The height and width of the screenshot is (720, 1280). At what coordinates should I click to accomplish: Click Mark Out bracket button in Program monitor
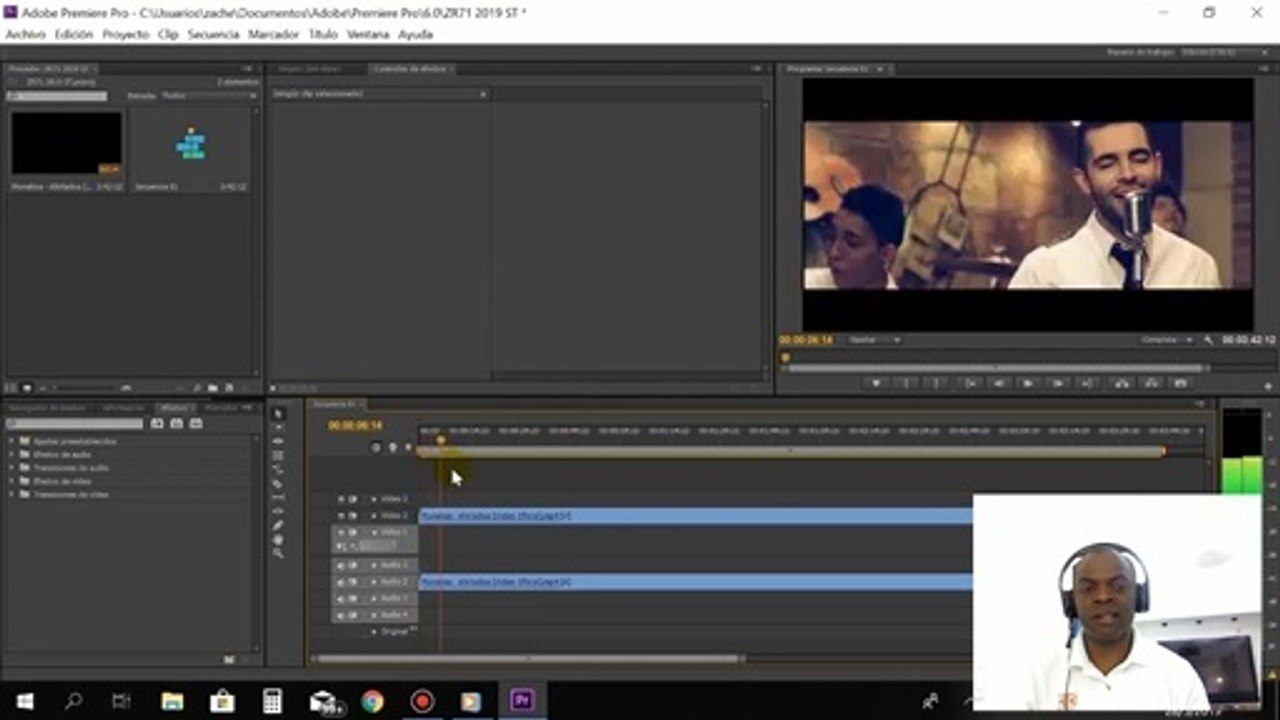[937, 383]
